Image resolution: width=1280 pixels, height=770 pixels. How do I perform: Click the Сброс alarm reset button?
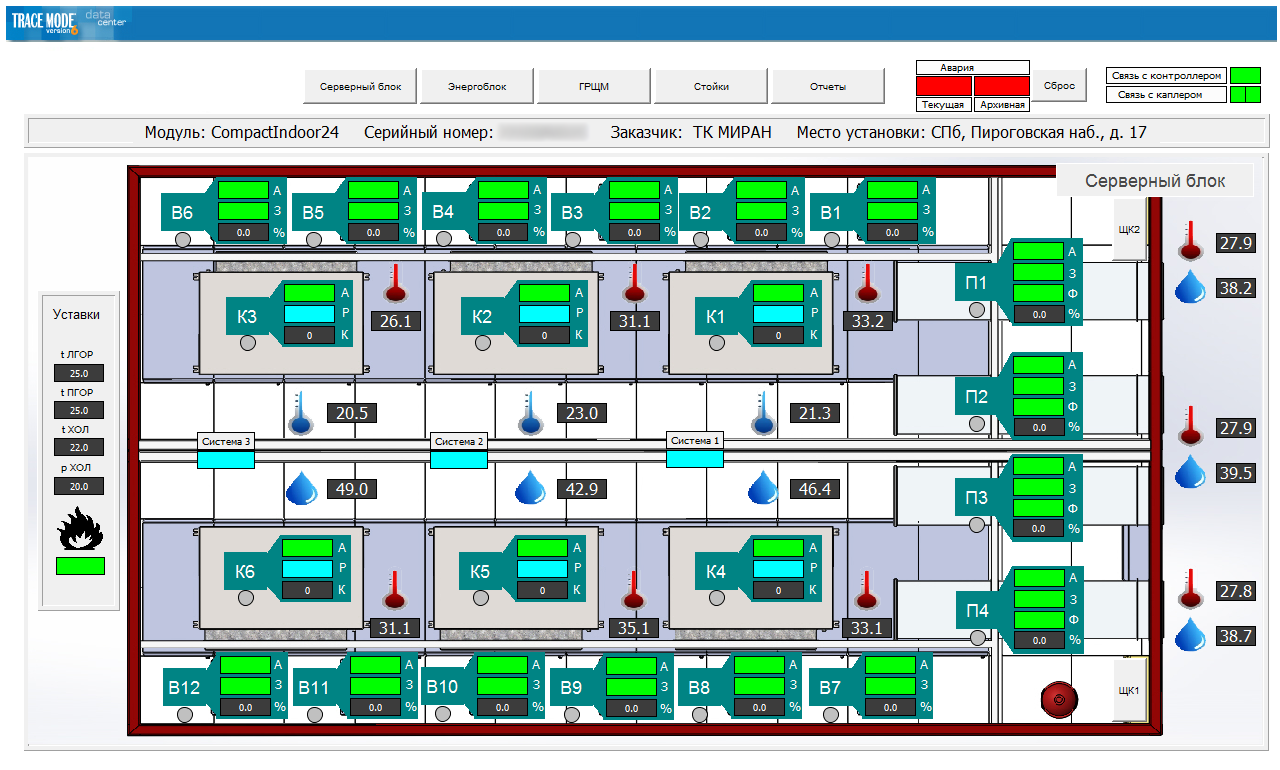pos(1059,86)
